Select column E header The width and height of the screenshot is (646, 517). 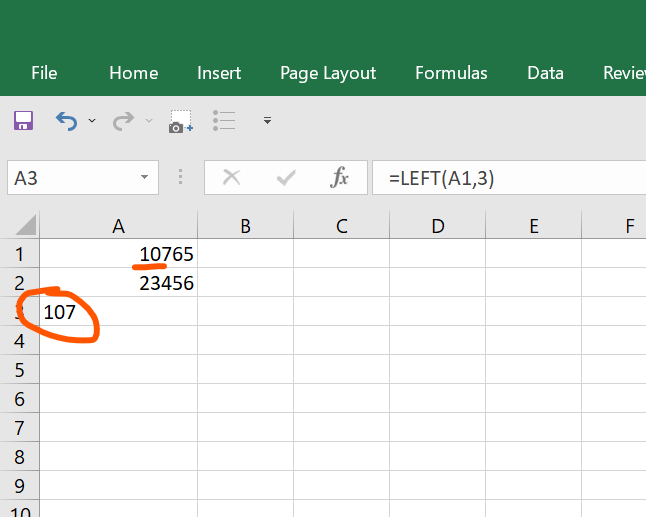click(x=534, y=226)
